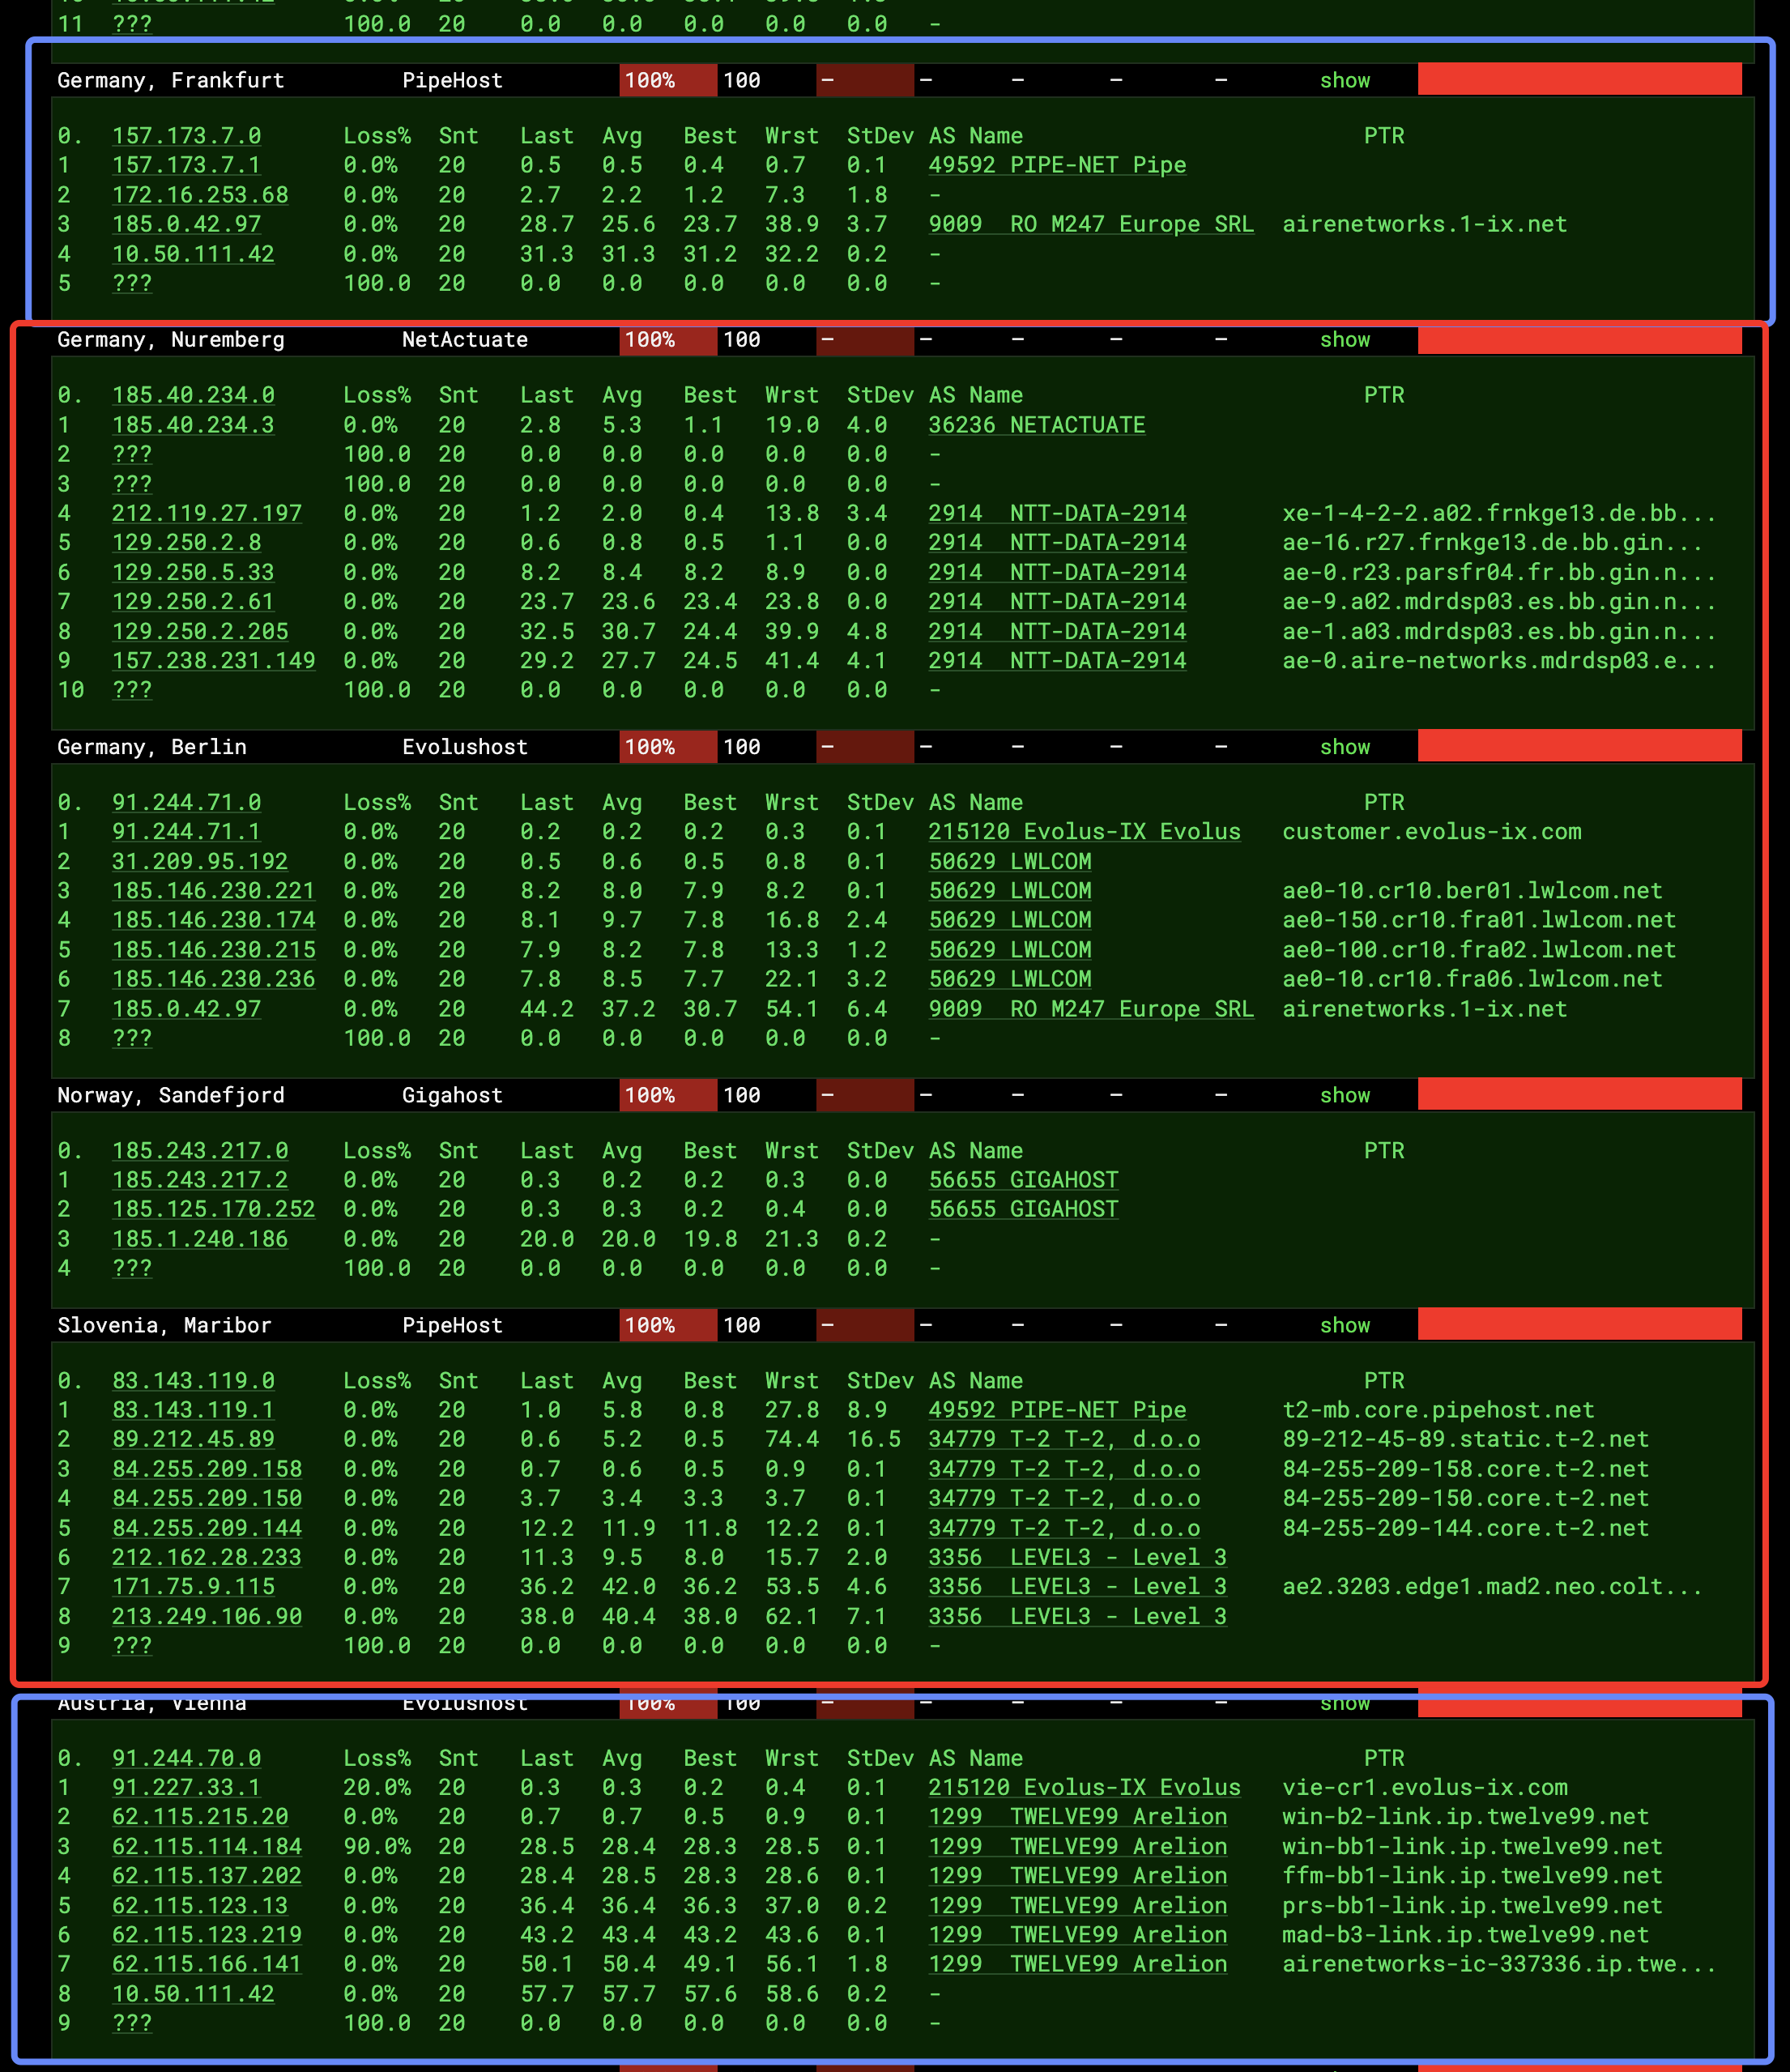Open AS 50629 LWLCOM in 31.209.95.192 row

(1010, 861)
